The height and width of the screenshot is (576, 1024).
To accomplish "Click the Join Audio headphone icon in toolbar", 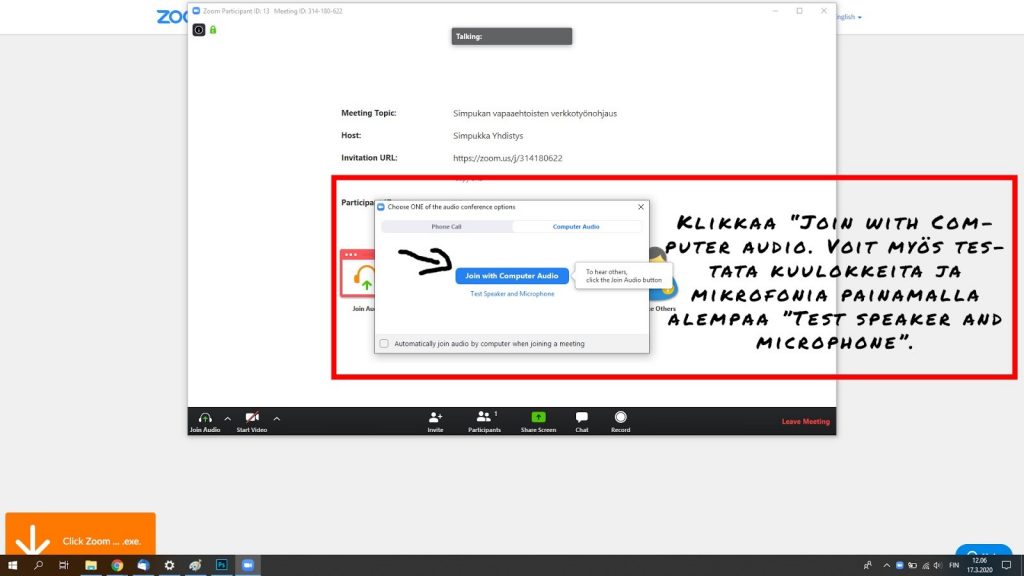I will (205, 418).
